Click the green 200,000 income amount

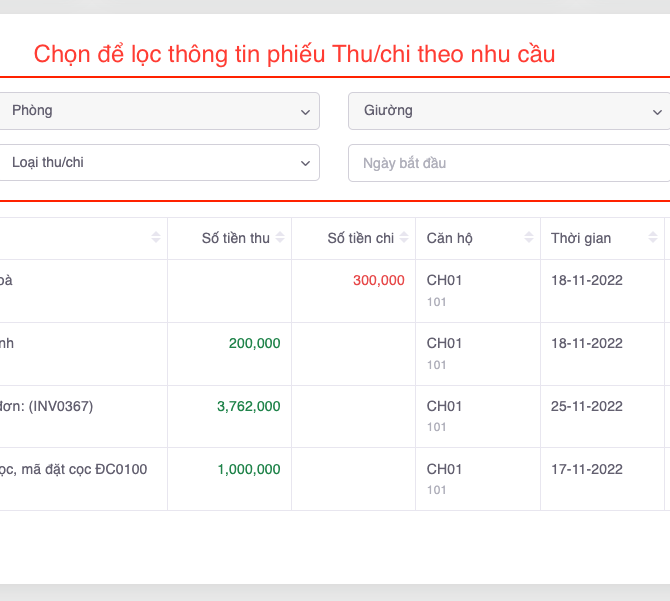(x=254, y=344)
